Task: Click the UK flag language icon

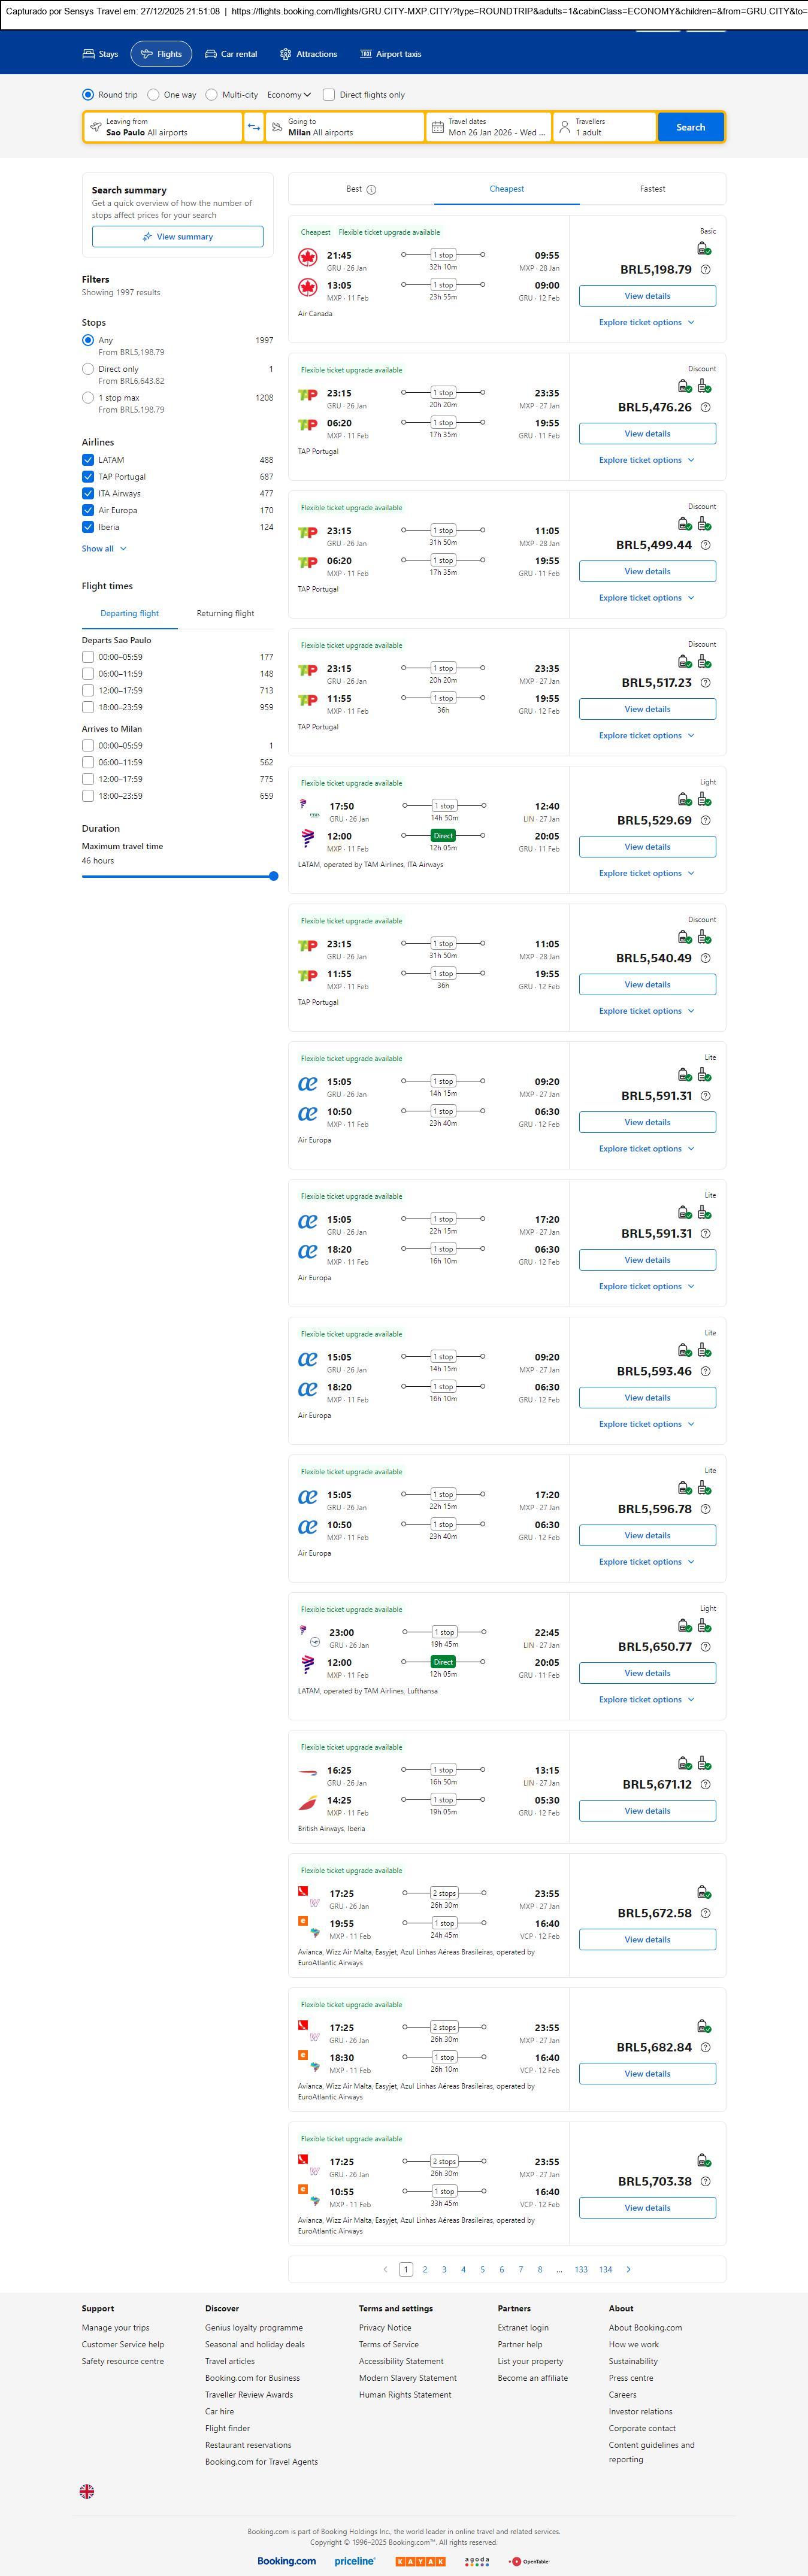Action: point(87,2491)
